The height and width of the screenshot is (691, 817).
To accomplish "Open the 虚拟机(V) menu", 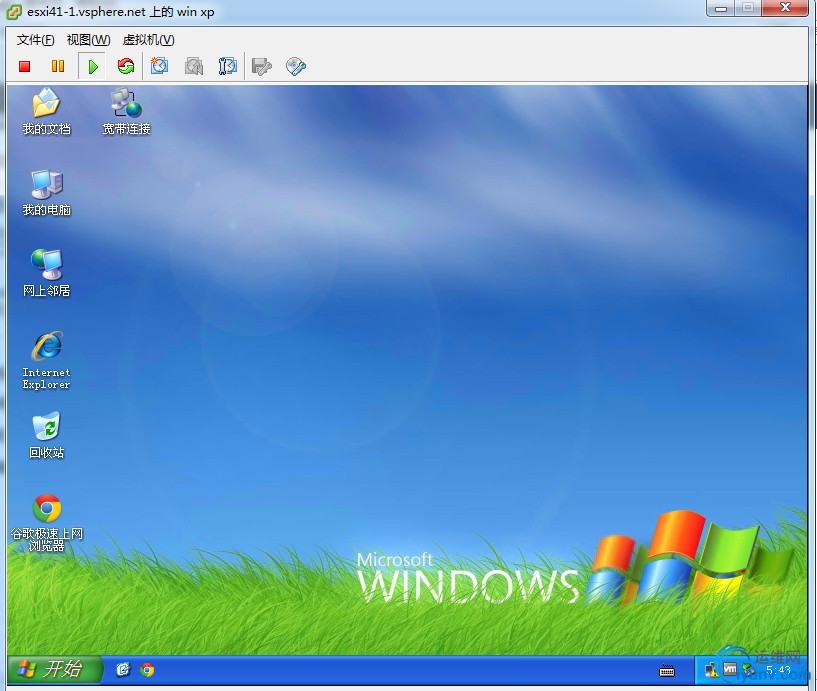I will point(148,40).
